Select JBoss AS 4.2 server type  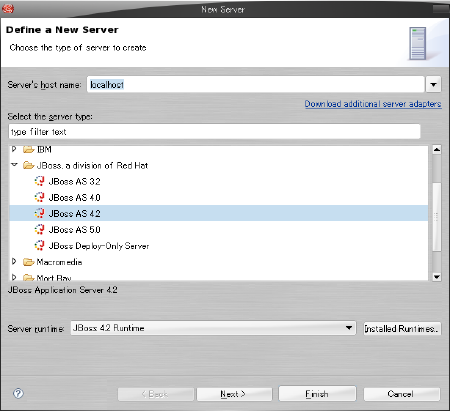74,213
